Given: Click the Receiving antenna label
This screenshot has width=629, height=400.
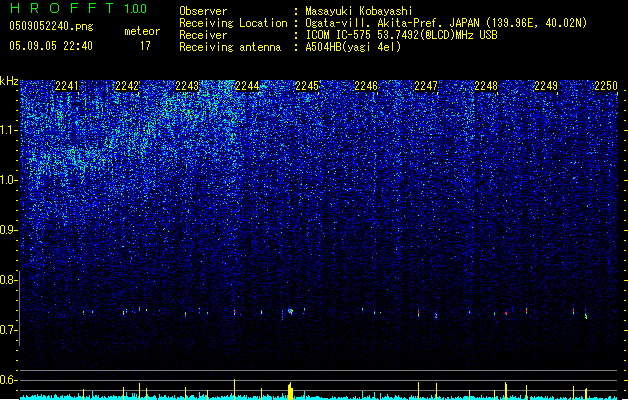Looking at the screenshot, I should pos(230,47).
